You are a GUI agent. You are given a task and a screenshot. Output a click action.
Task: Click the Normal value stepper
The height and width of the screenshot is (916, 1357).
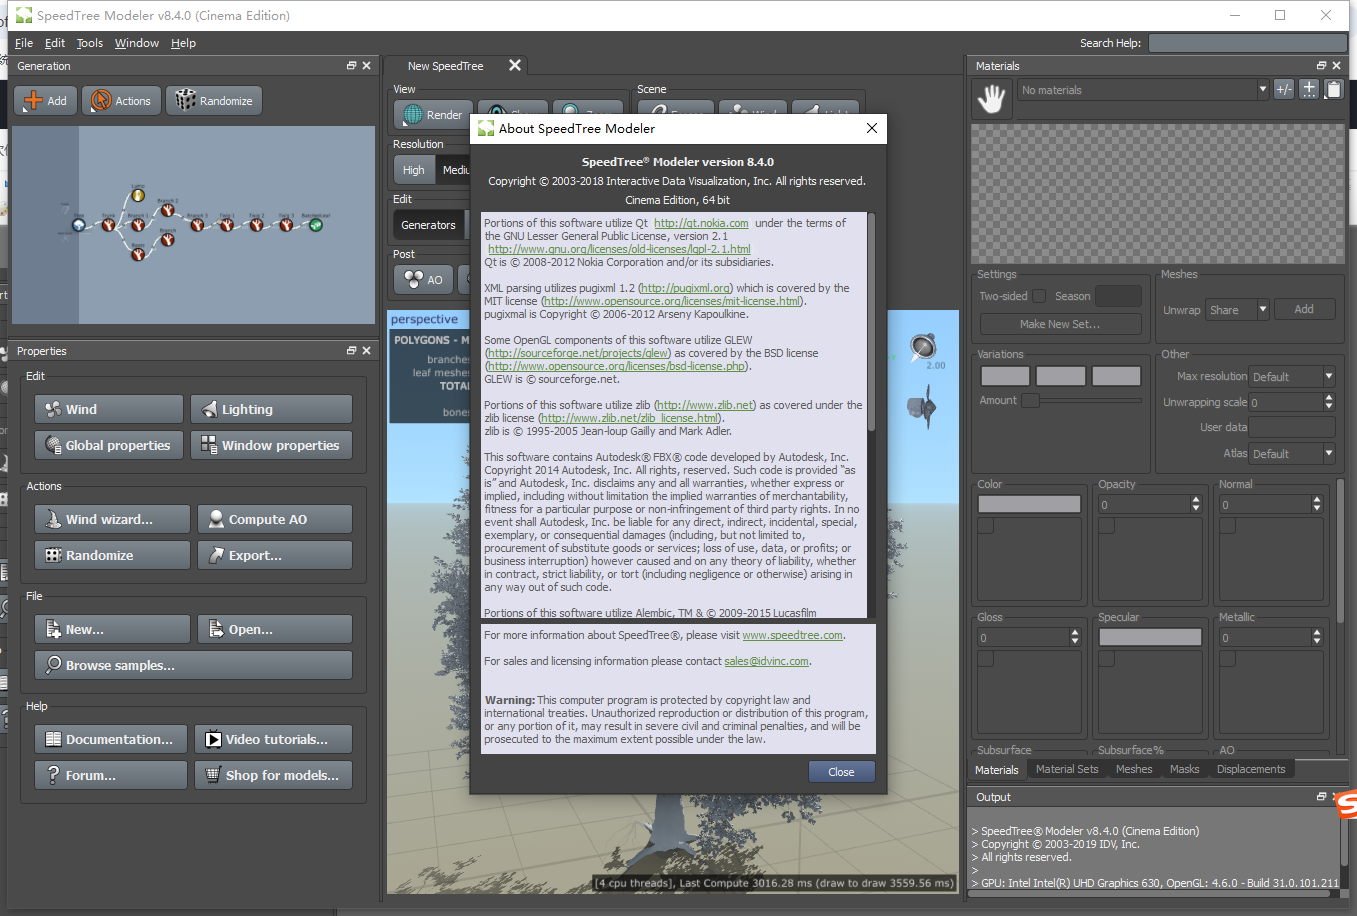tap(1317, 505)
